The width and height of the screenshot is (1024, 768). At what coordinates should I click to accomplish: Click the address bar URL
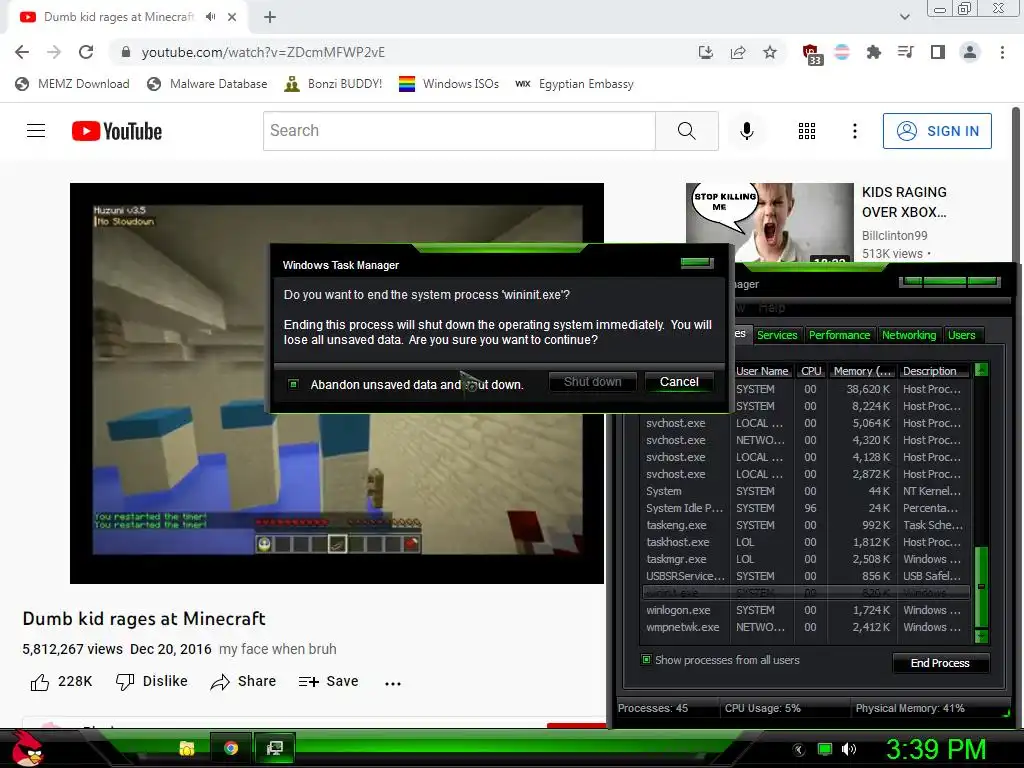click(263, 52)
